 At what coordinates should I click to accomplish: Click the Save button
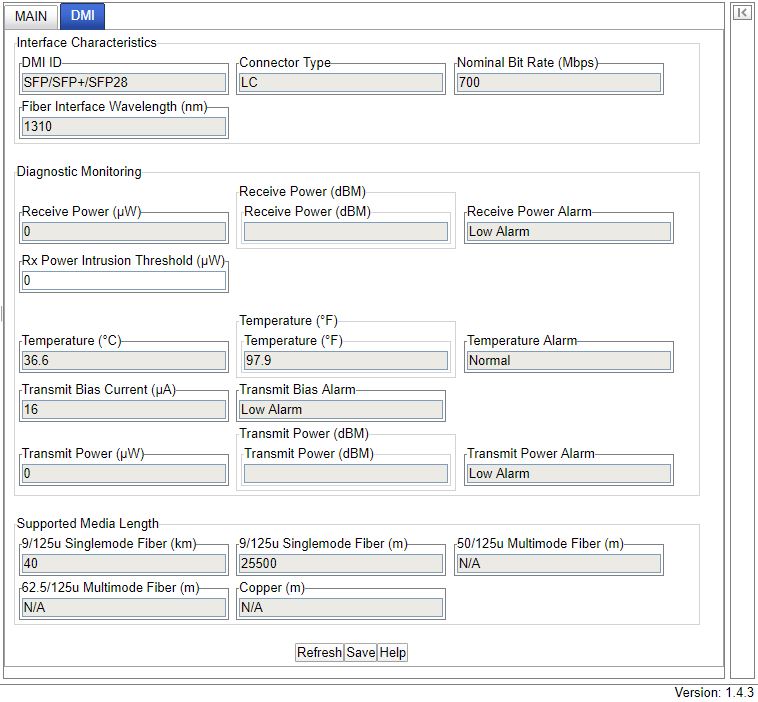click(360, 652)
